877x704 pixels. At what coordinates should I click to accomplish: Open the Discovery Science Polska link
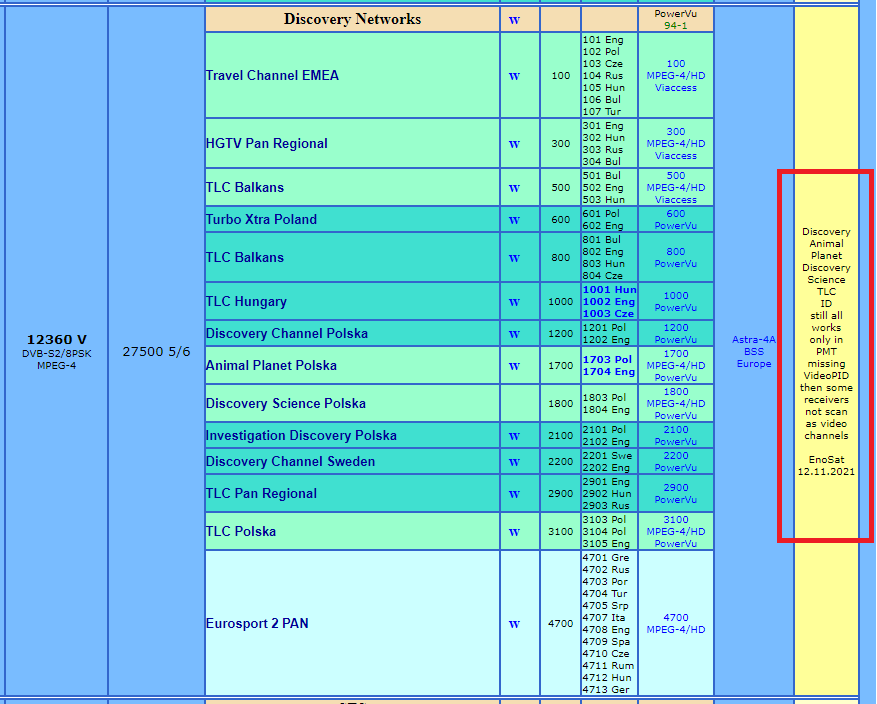pyautogui.click(x=285, y=403)
